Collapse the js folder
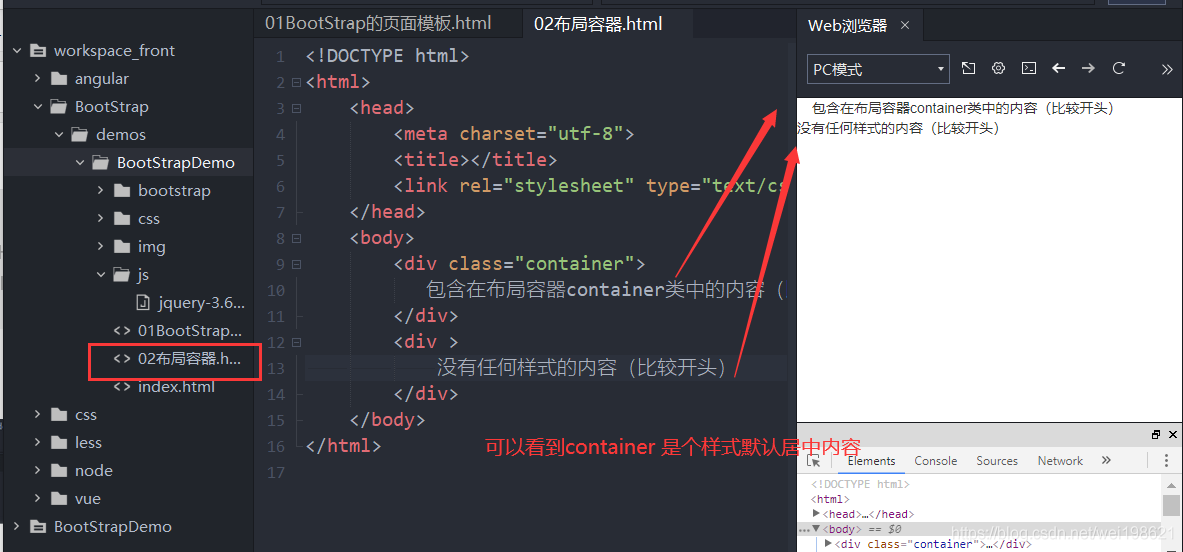 coord(101,274)
